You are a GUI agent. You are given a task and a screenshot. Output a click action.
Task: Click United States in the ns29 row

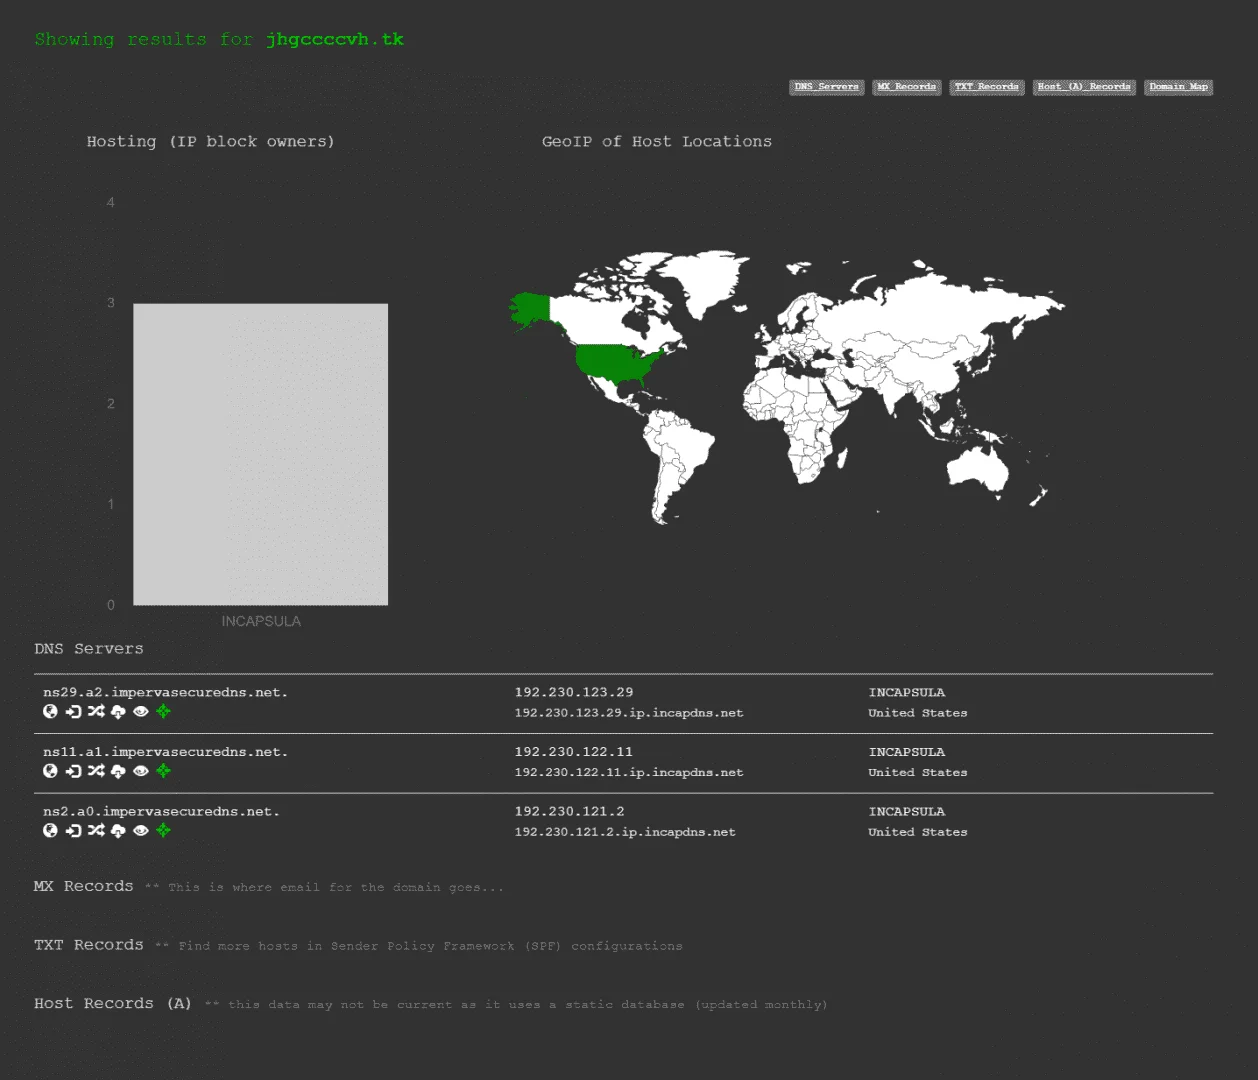pos(918,713)
